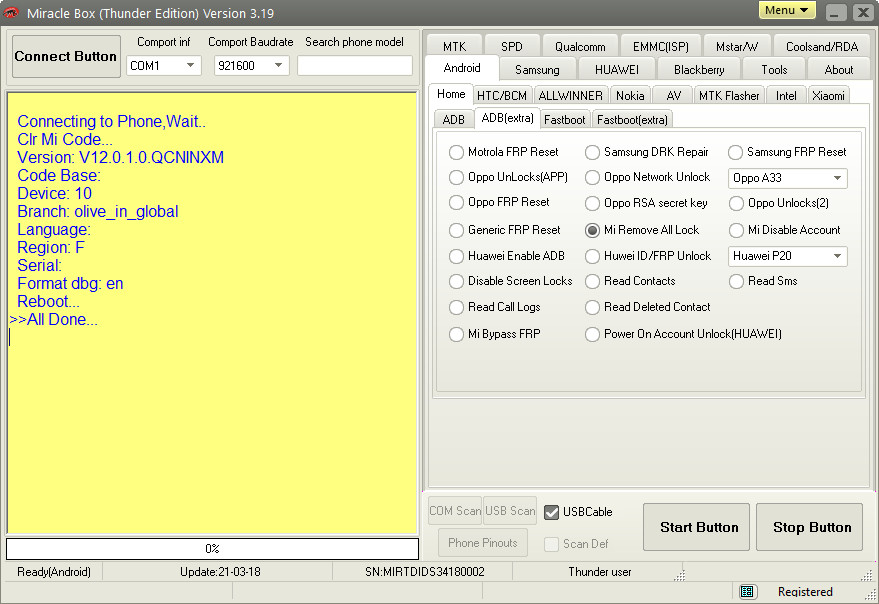The height and width of the screenshot is (604, 879).
Task: Select Read Deleted Contact radio option
Action: point(648,307)
